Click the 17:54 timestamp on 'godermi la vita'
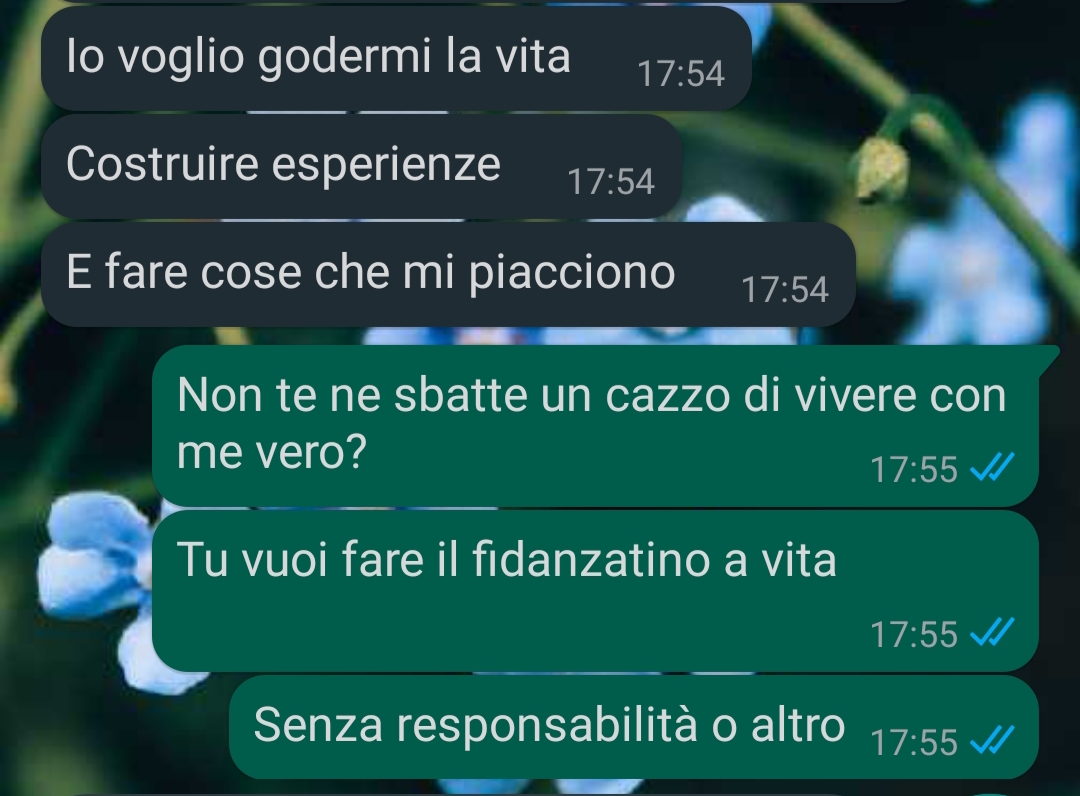1080x796 pixels. point(681,73)
